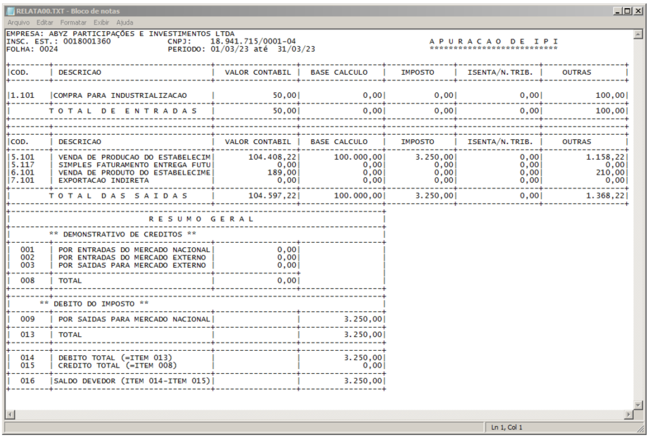Click the vertical scrollbar up arrow
Screen dimensions: 650x437
[x=638, y=34]
